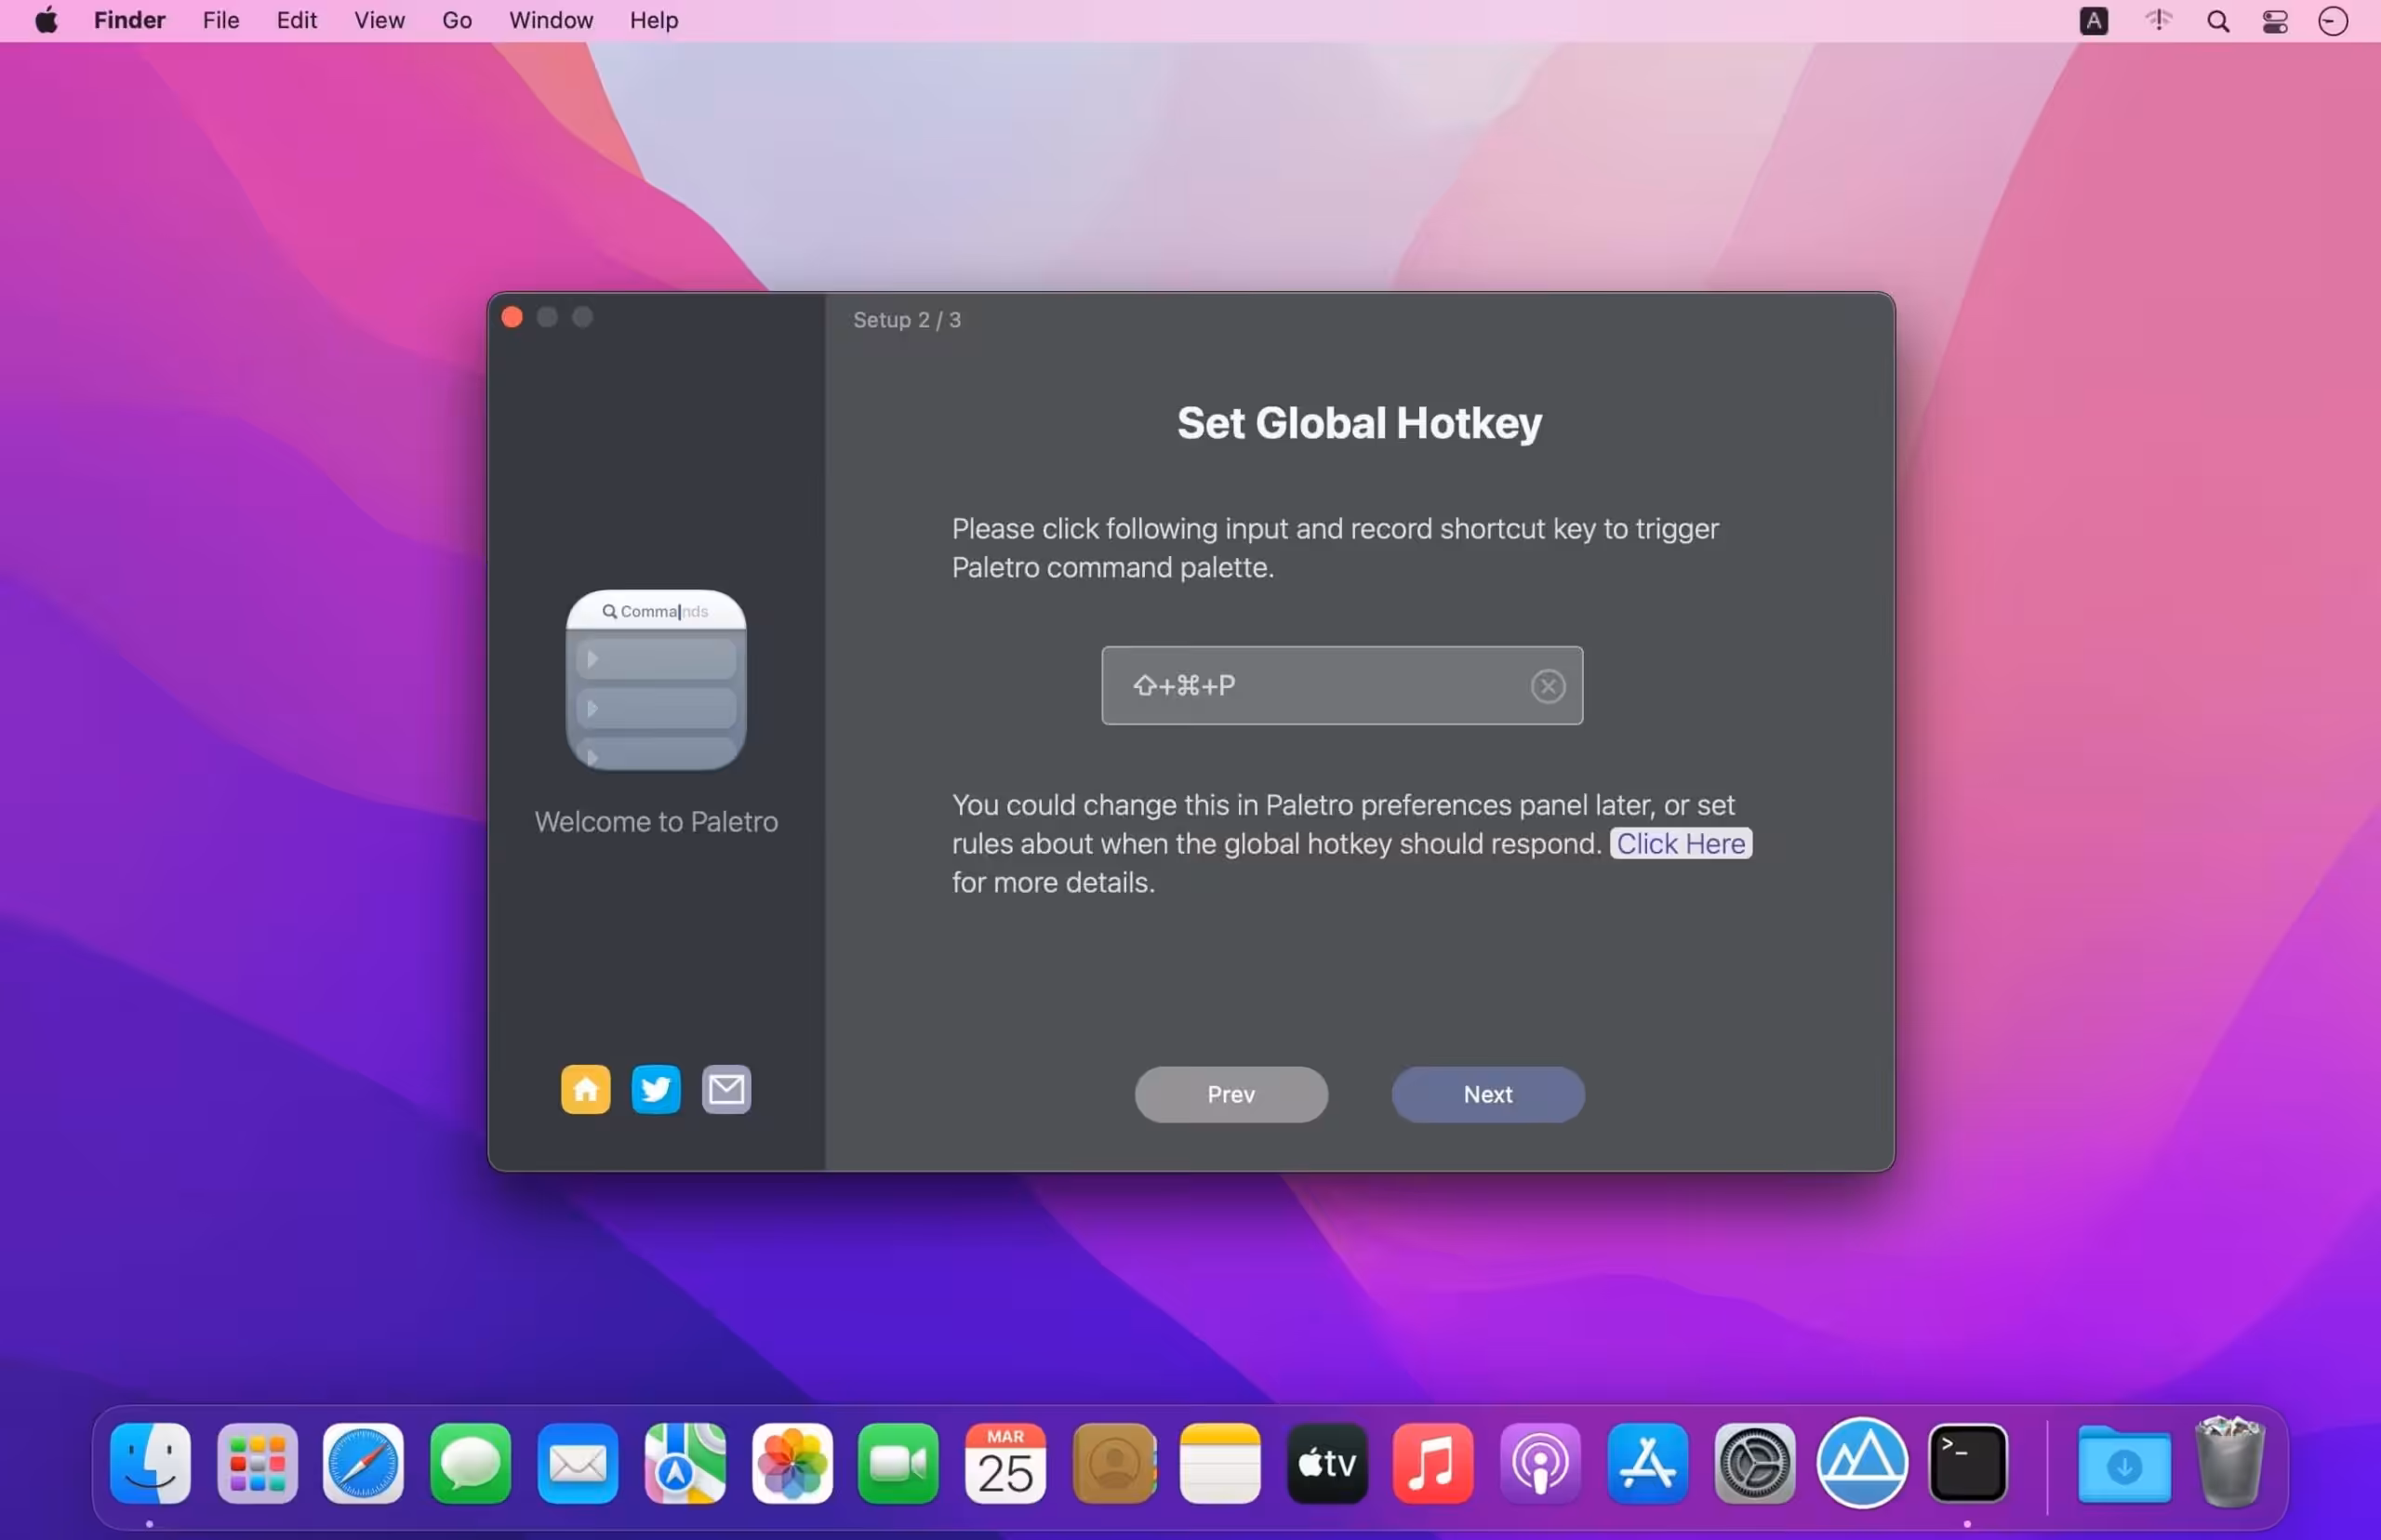Open Apple TV from the Dock
This screenshot has height=1540, width=2381.
[1327, 1463]
